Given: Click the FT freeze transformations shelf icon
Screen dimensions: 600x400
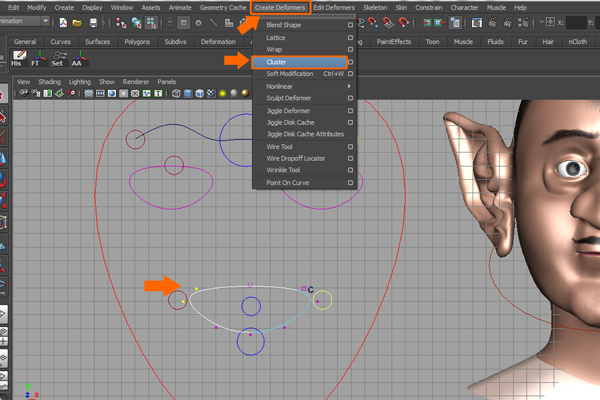Looking at the screenshot, I should coord(38,58).
